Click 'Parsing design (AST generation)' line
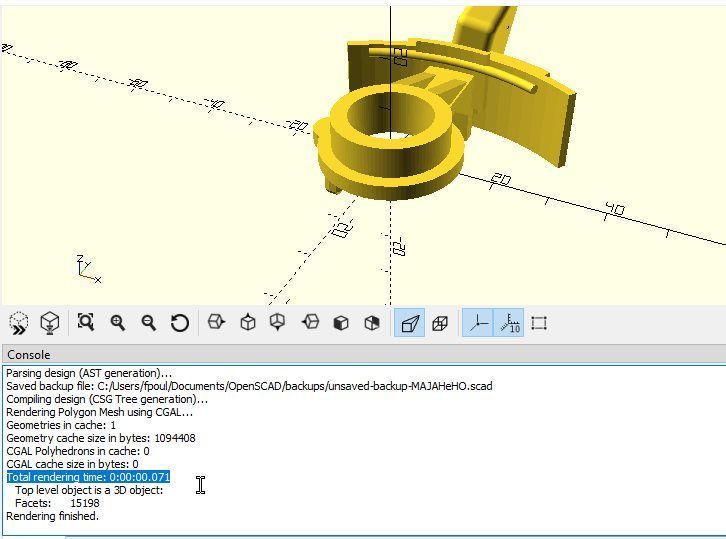Screen dimensions: 726x539 [89, 373]
